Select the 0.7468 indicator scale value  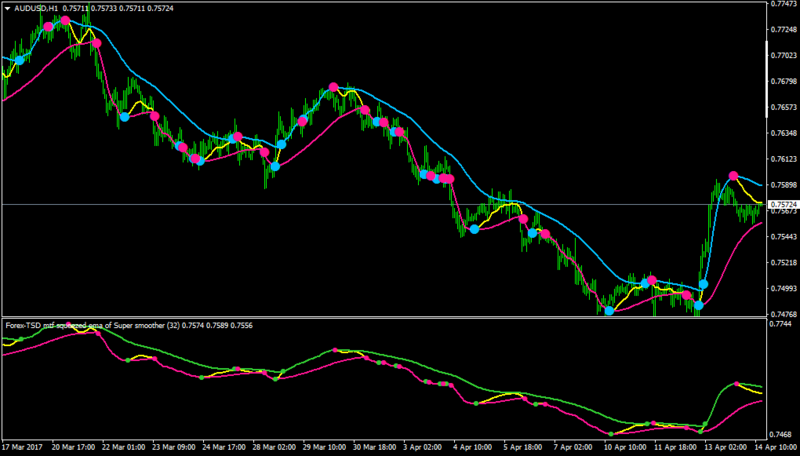[781, 435]
